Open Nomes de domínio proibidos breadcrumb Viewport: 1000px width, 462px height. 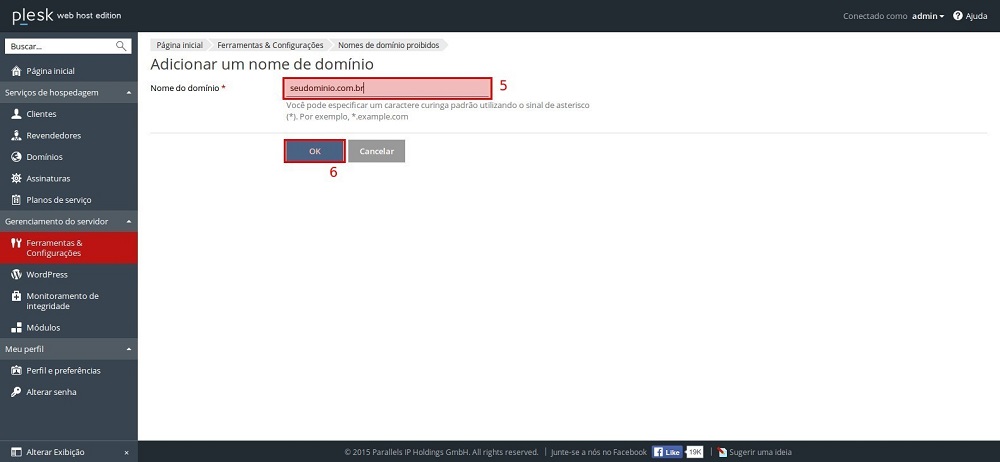click(x=388, y=45)
